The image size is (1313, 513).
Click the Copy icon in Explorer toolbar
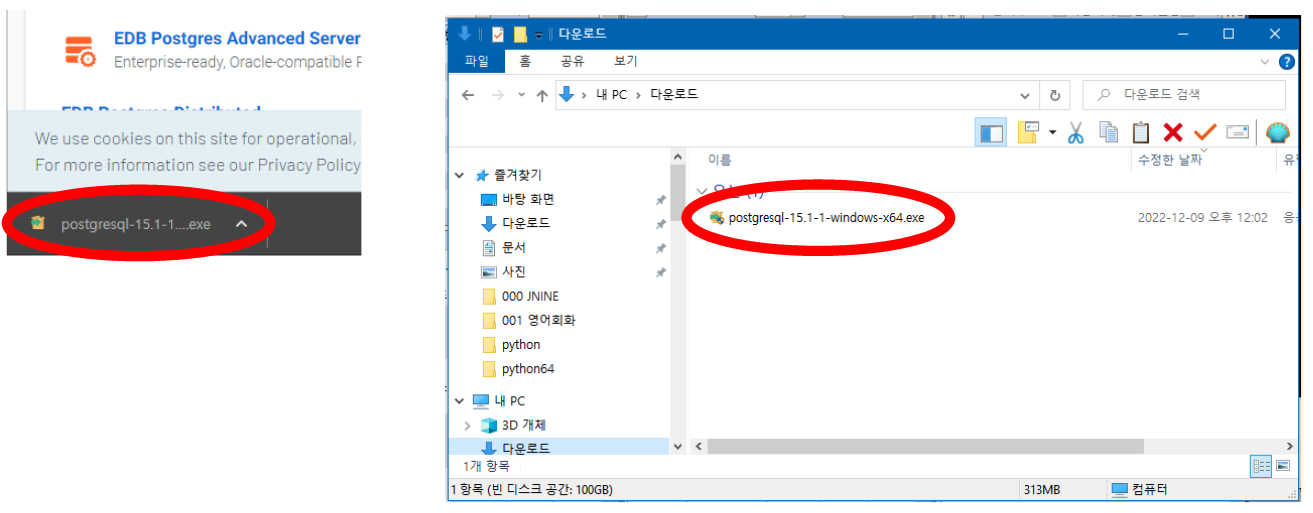click(1108, 132)
